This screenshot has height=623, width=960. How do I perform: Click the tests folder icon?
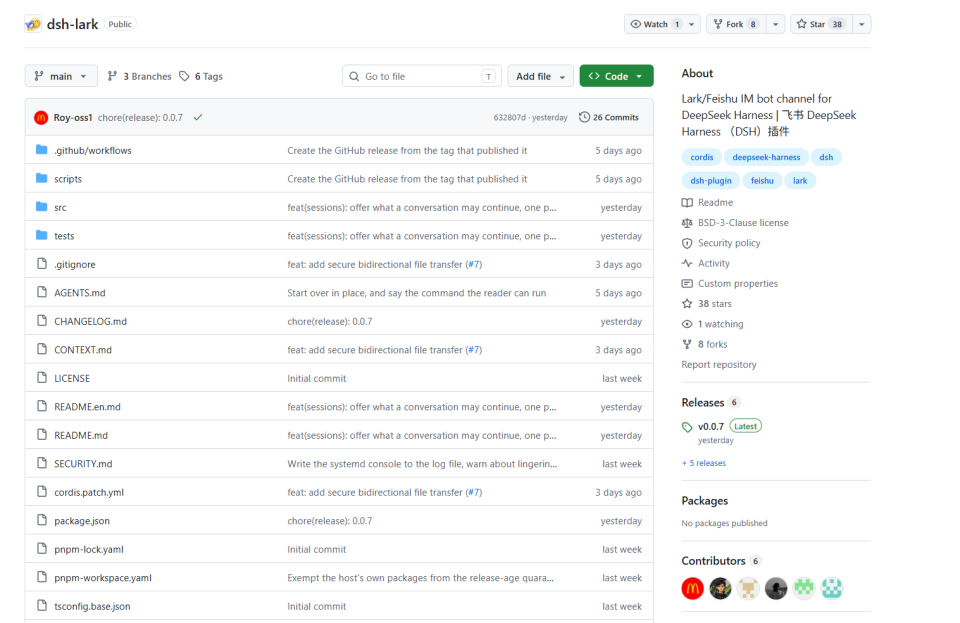(x=42, y=235)
